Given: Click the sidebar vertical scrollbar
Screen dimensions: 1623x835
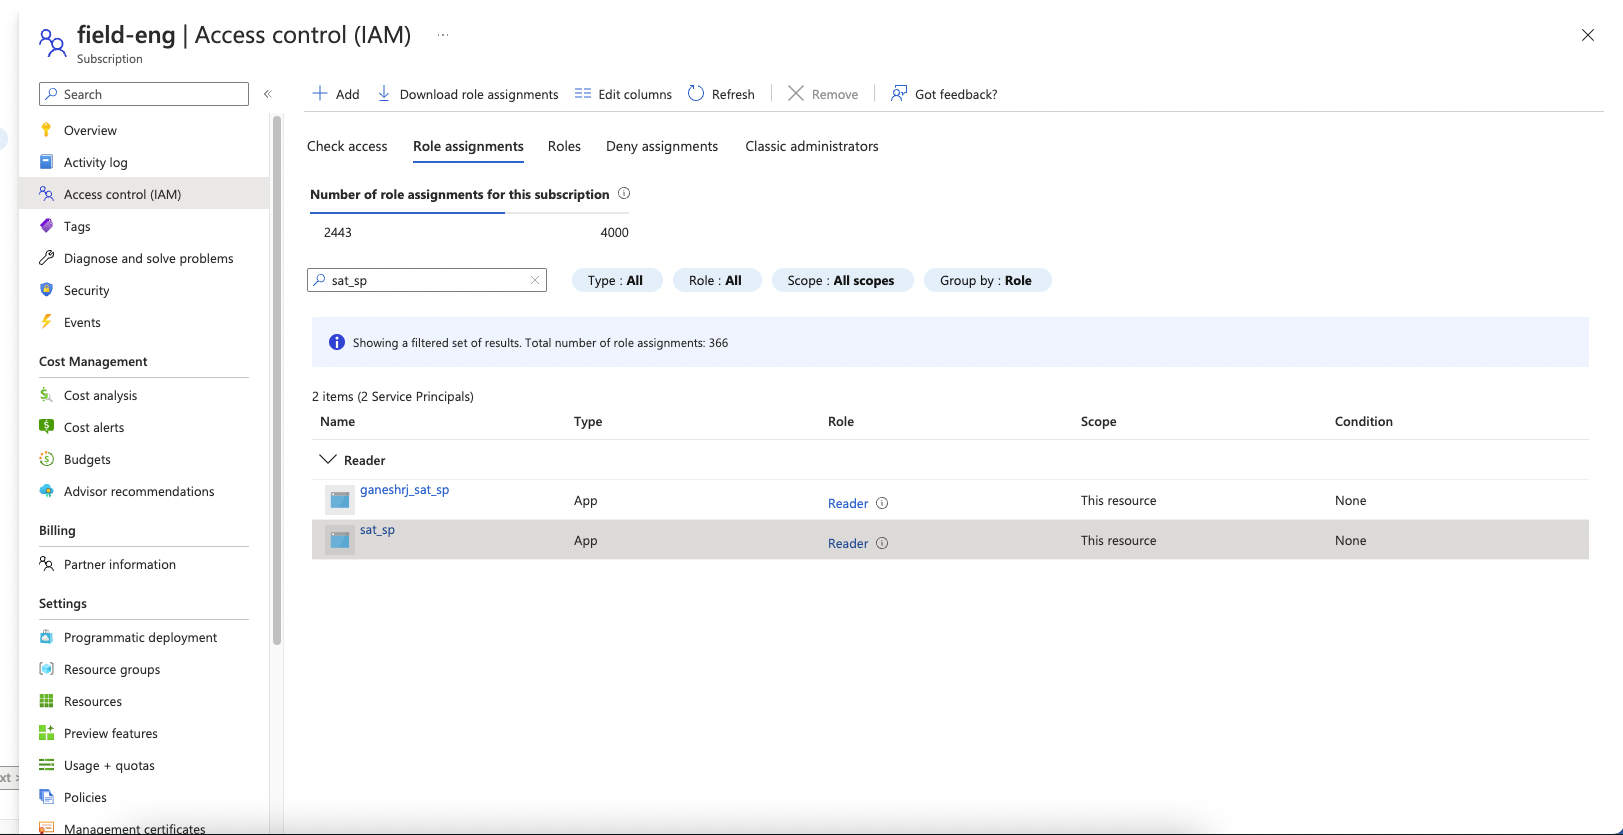Looking at the screenshot, I should [x=277, y=380].
